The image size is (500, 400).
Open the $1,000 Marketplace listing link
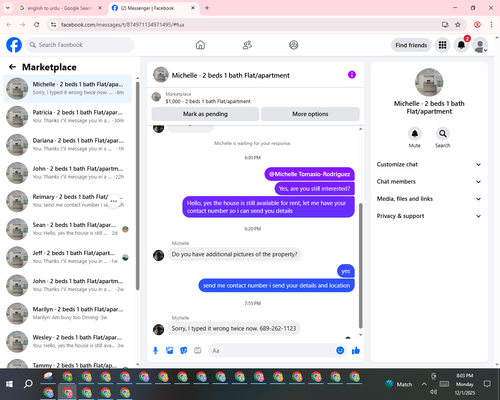(x=208, y=101)
